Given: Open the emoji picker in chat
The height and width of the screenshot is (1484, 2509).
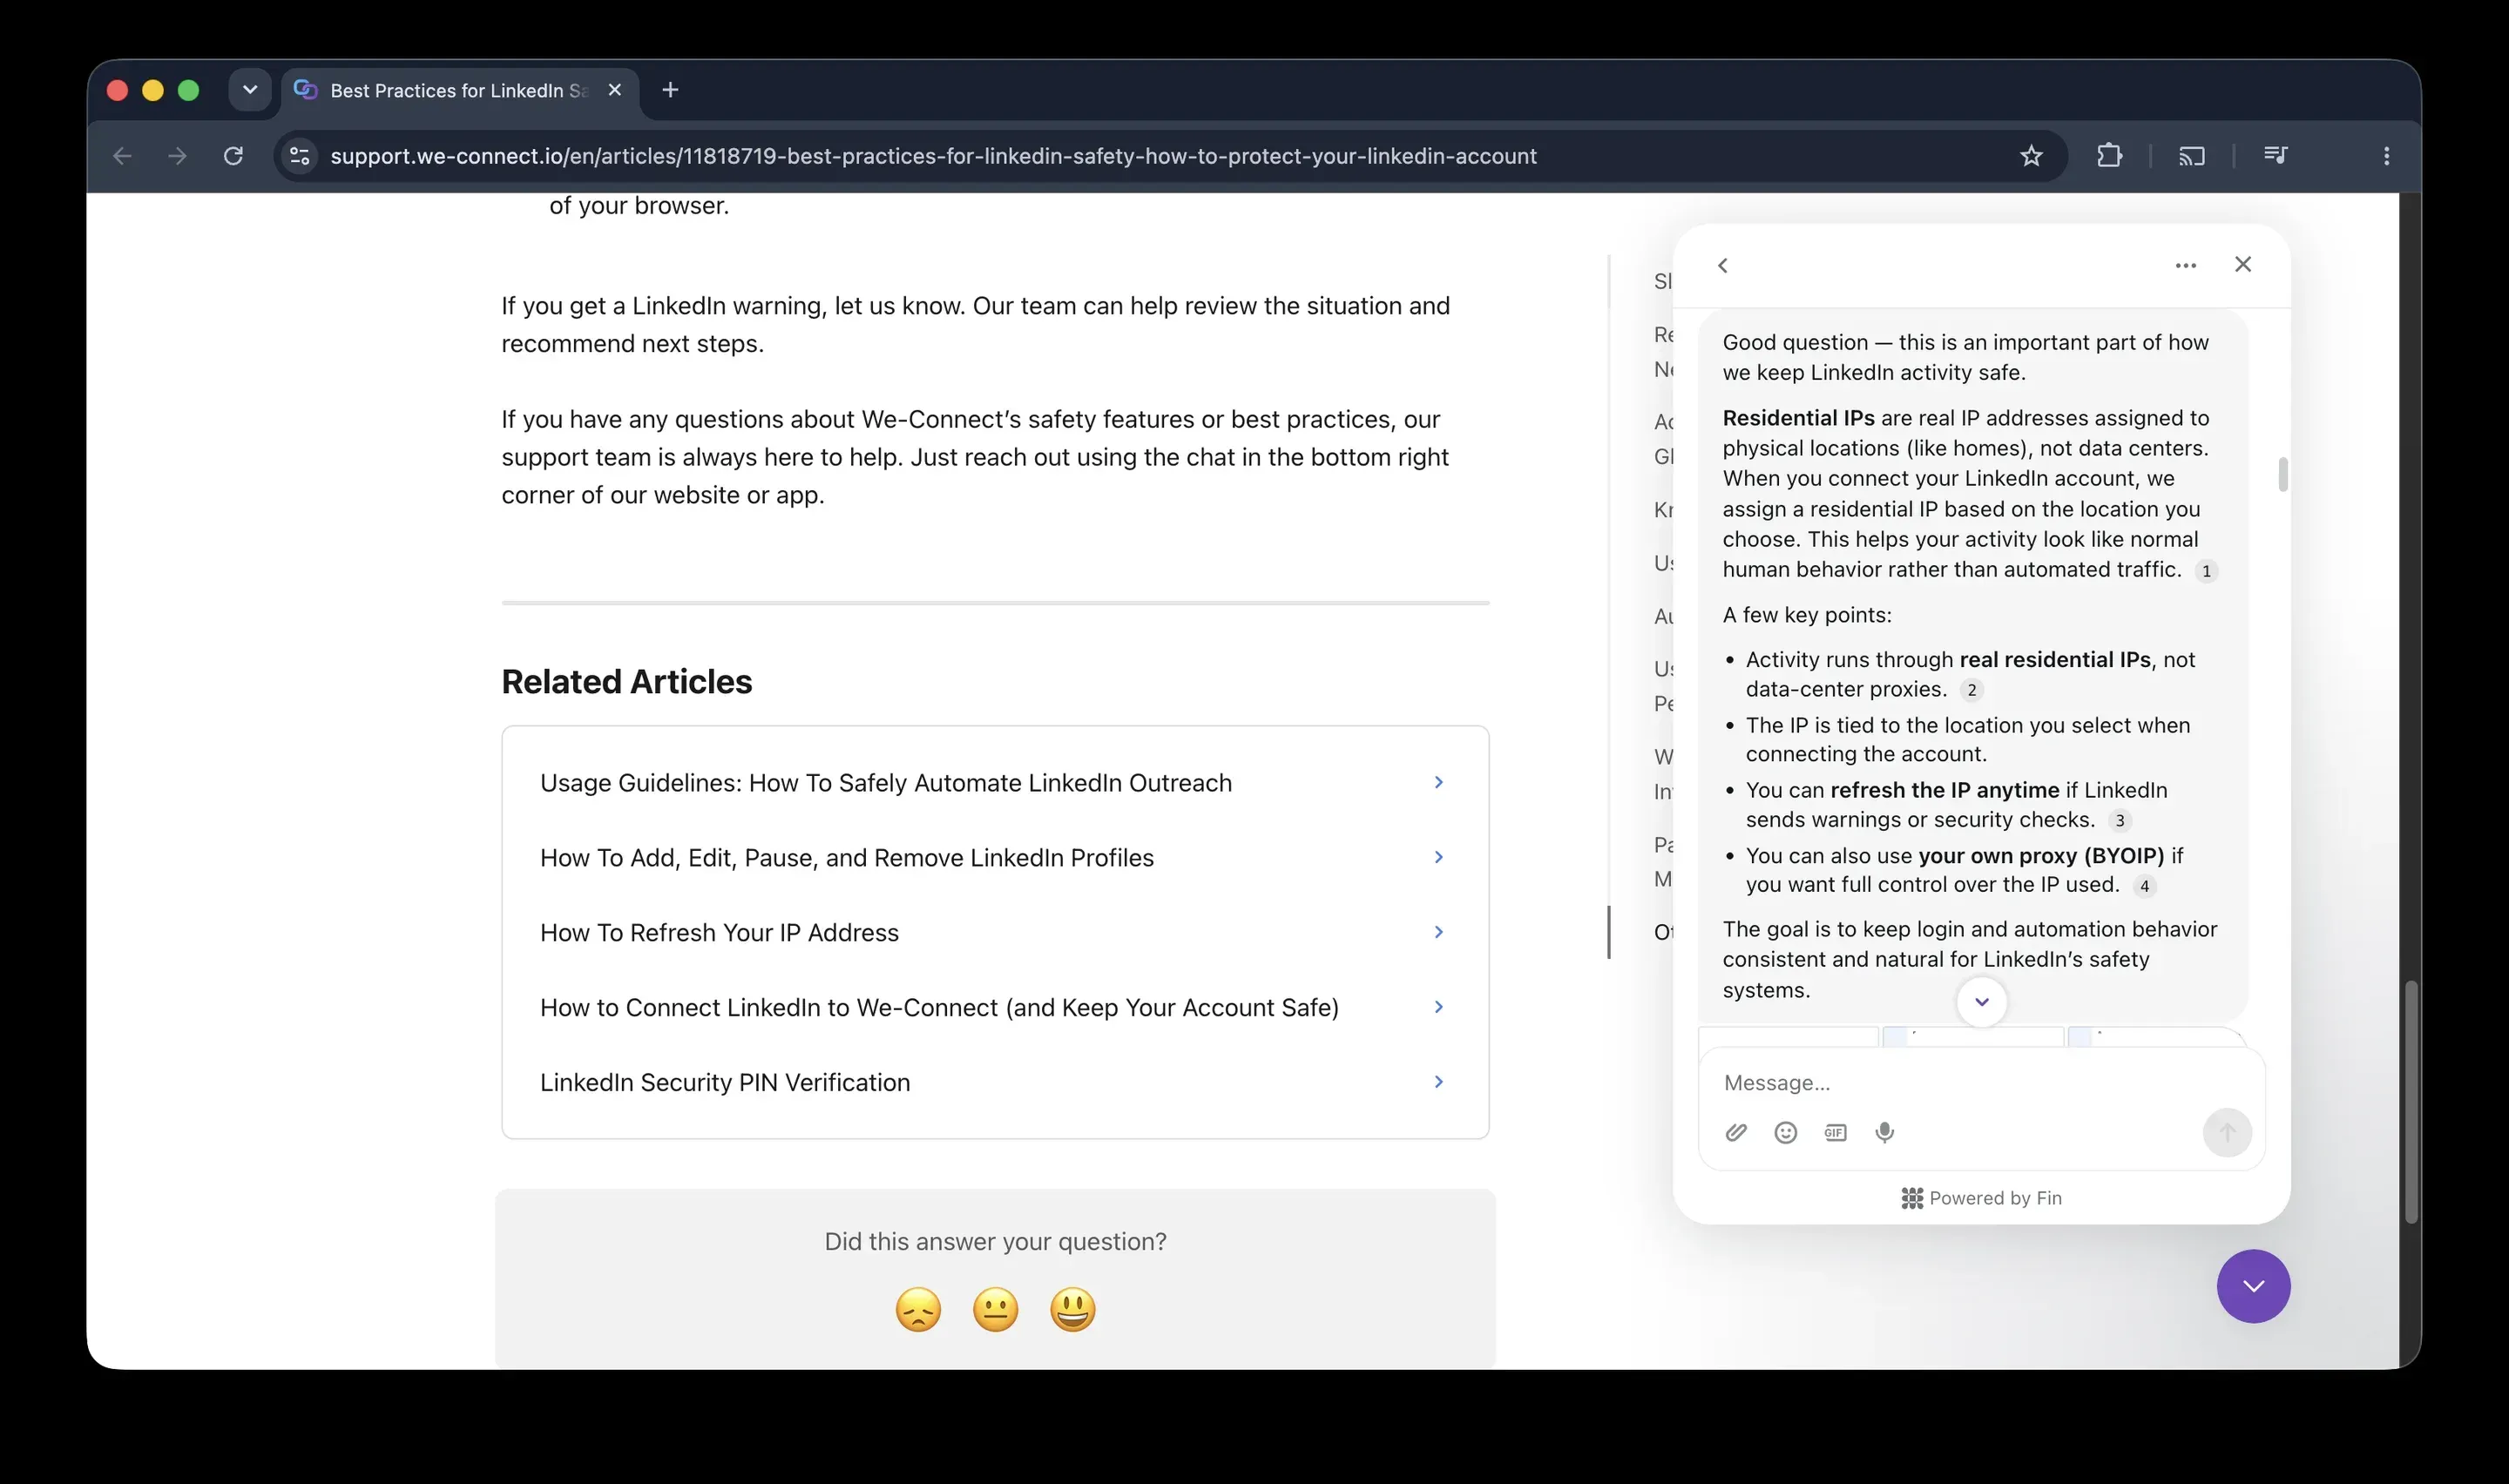Looking at the screenshot, I should [1785, 1132].
